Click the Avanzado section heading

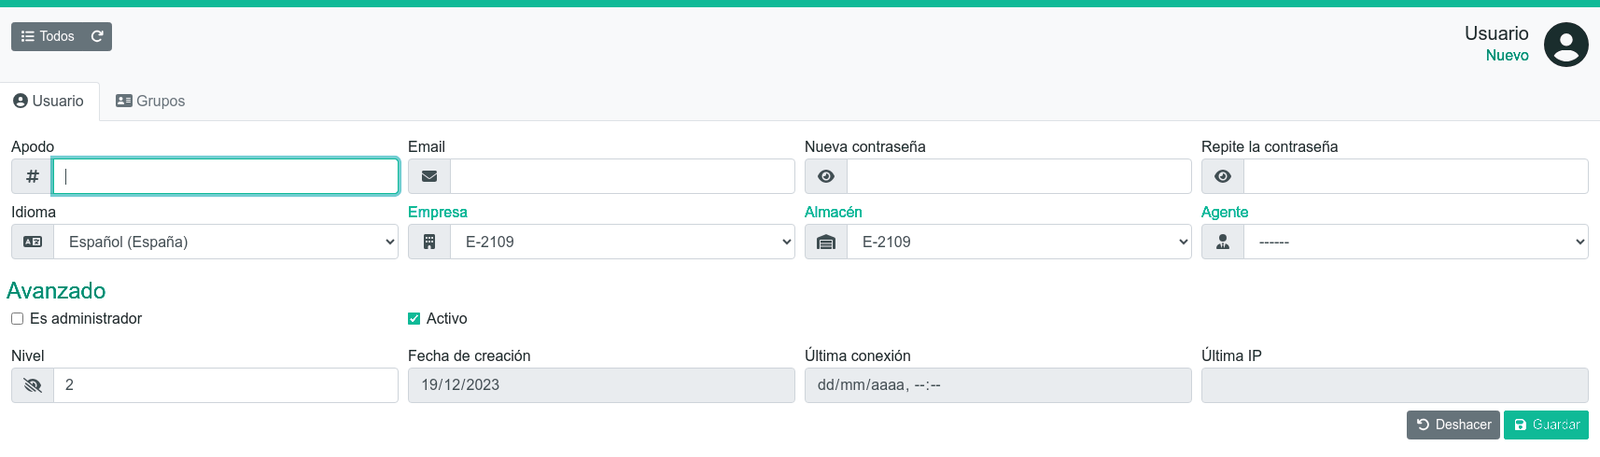coord(56,291)
